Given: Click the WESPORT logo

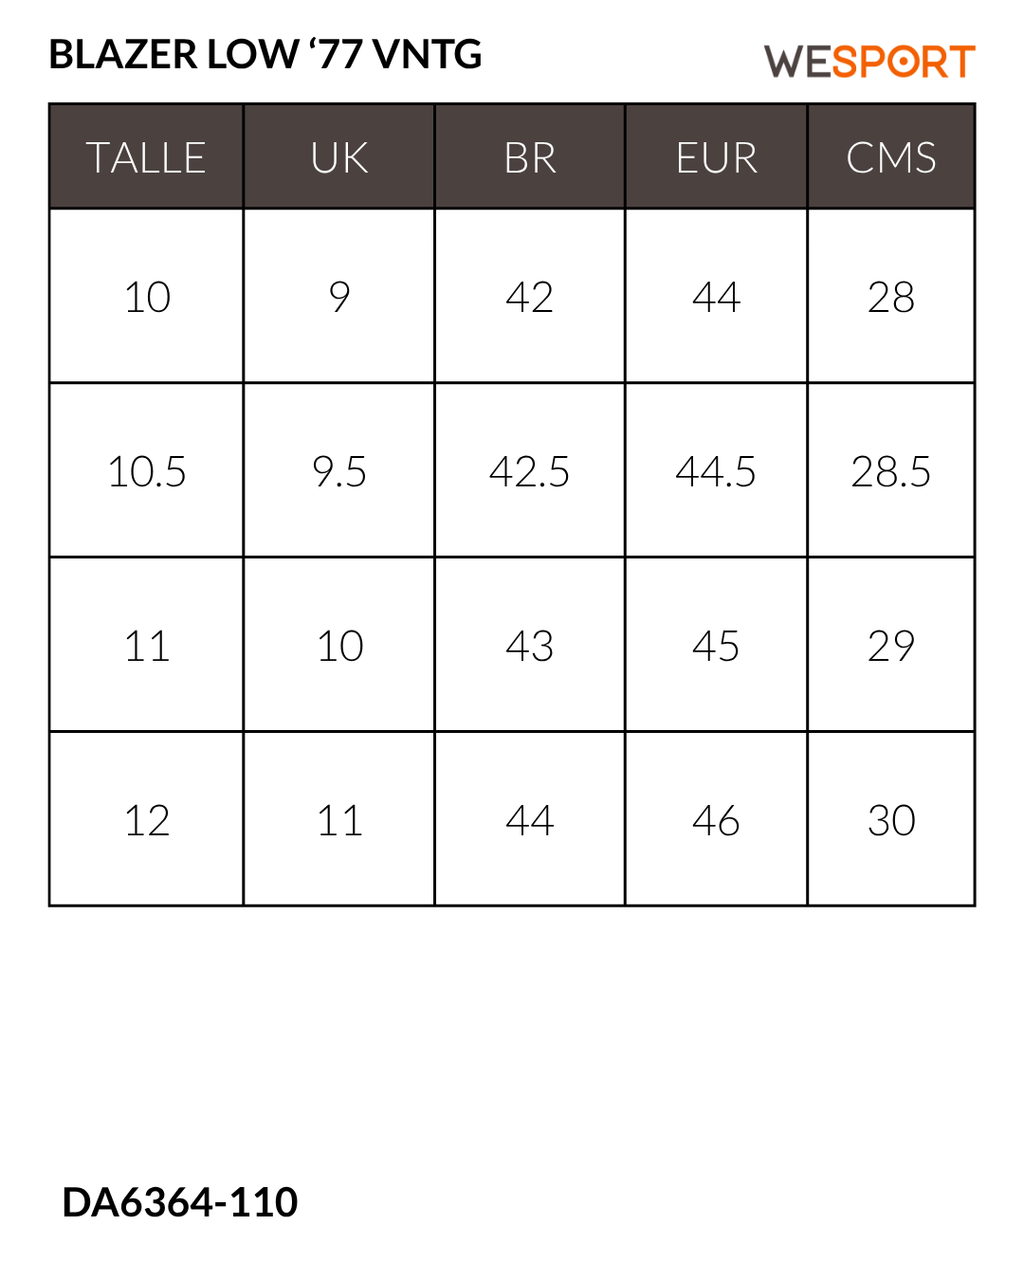Looking at the screenshot, I should click(869, 62).
